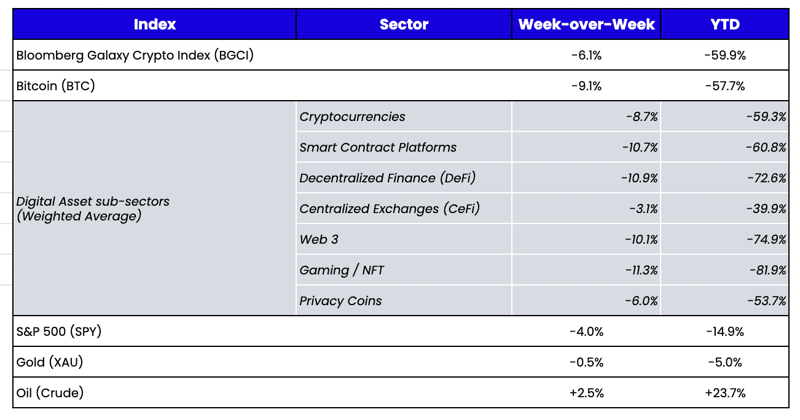The width and height of the screenshot is (800, 420).
Task: Click the Centralized Exchanges (CeFi) cell
Action: [x=389, y=209]
